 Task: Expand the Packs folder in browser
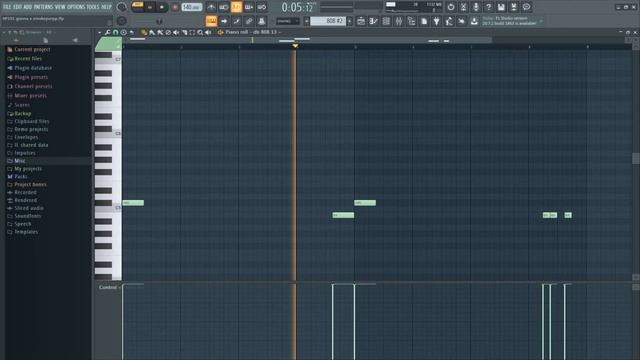coord(20,177)
